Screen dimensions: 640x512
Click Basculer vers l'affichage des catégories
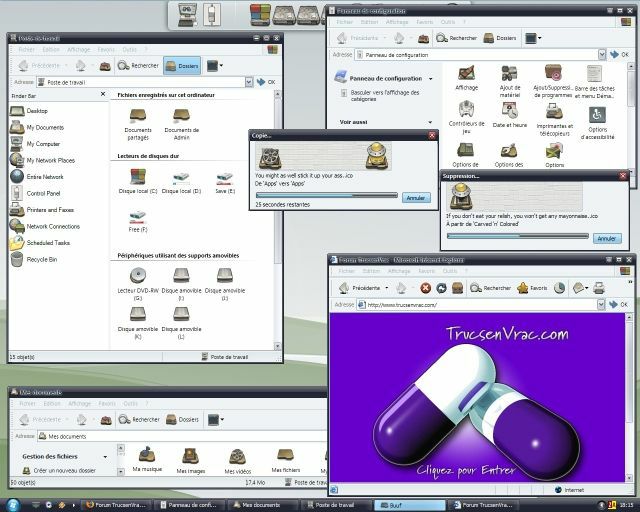[384, 96]
